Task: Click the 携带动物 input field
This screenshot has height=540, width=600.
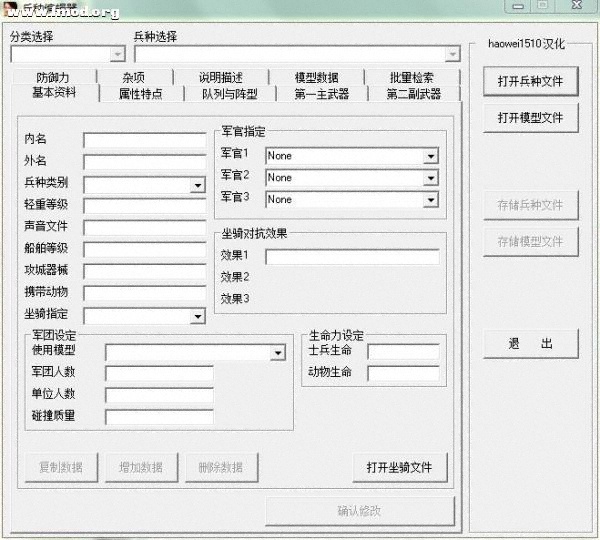Action: (145, 293)
